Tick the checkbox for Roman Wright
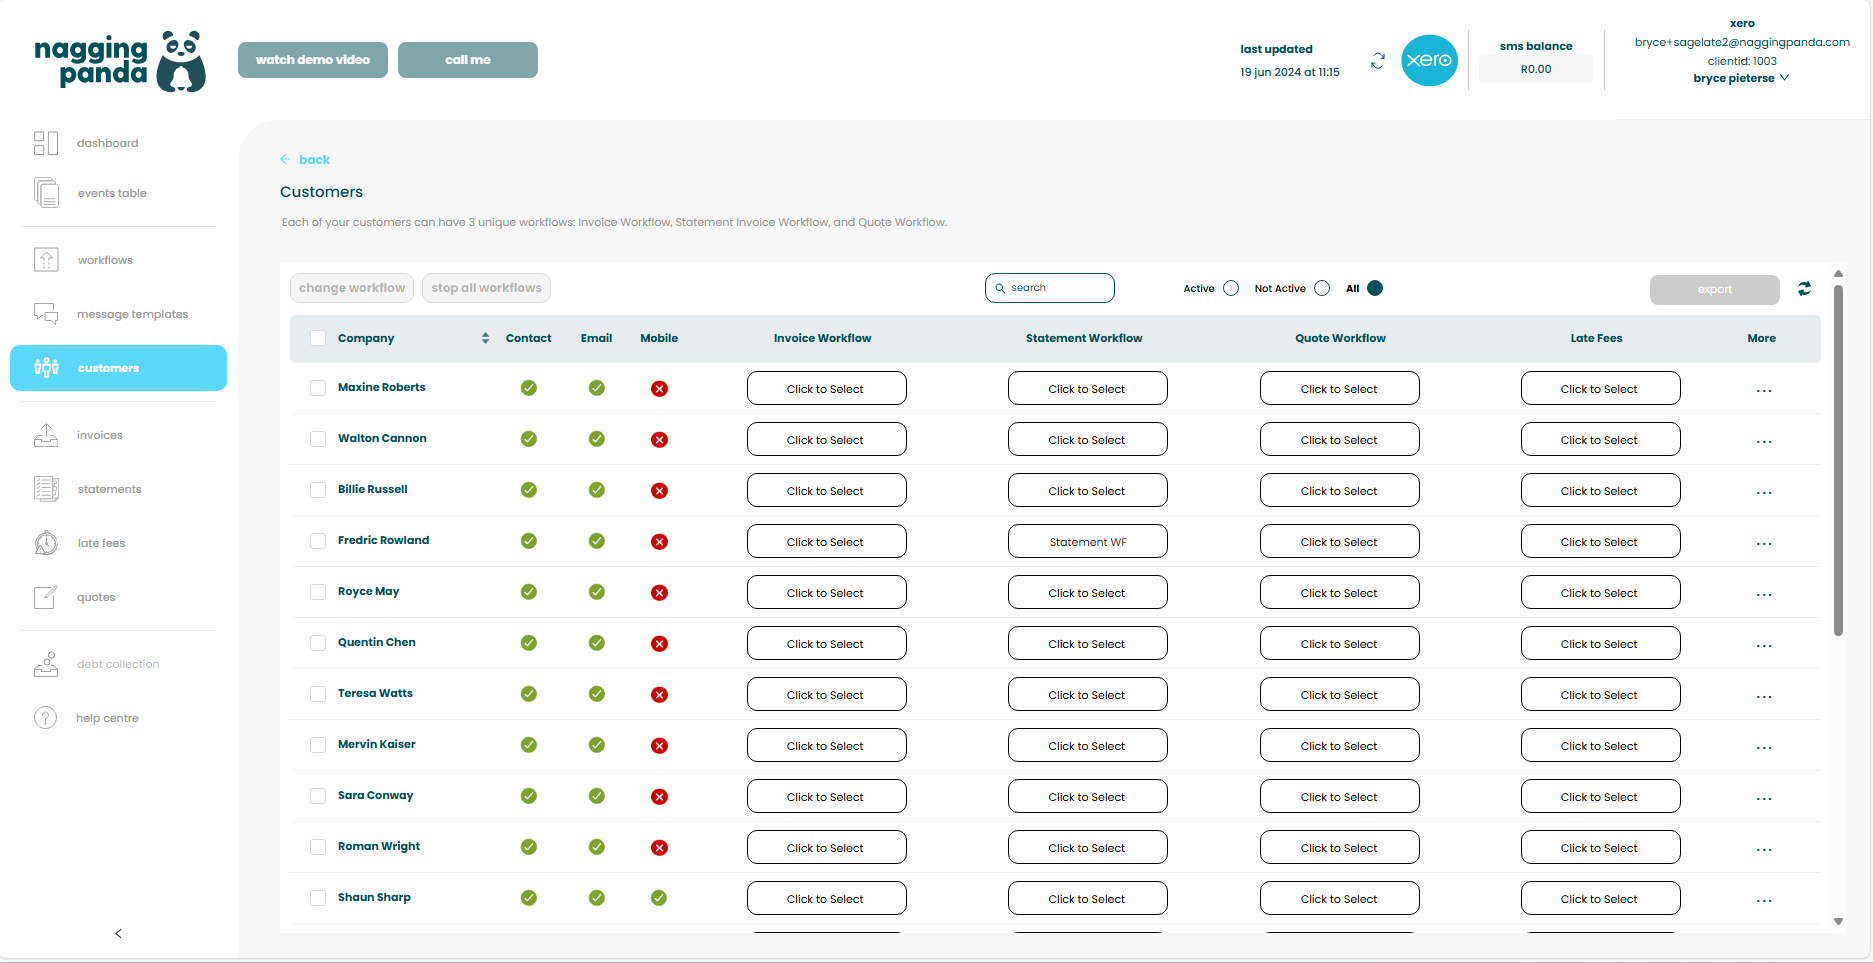Viewport: 1873px width, 963px height. coord(318,847)
